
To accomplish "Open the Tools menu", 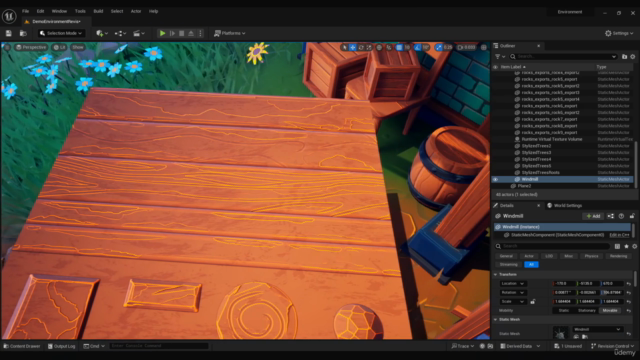I will pyautogui.click(x=80, y=11).
